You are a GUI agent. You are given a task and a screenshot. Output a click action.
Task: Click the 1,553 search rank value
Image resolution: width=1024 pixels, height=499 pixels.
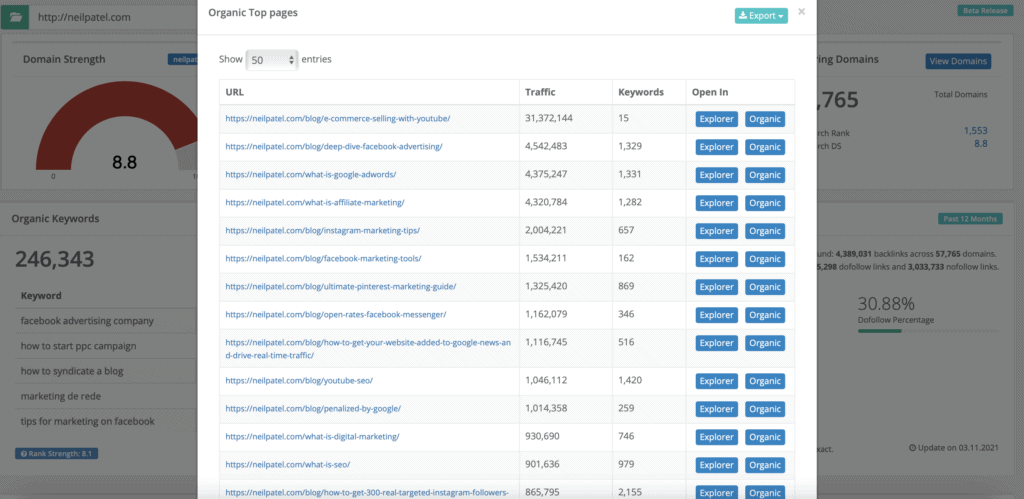click(x=976, y=131)
